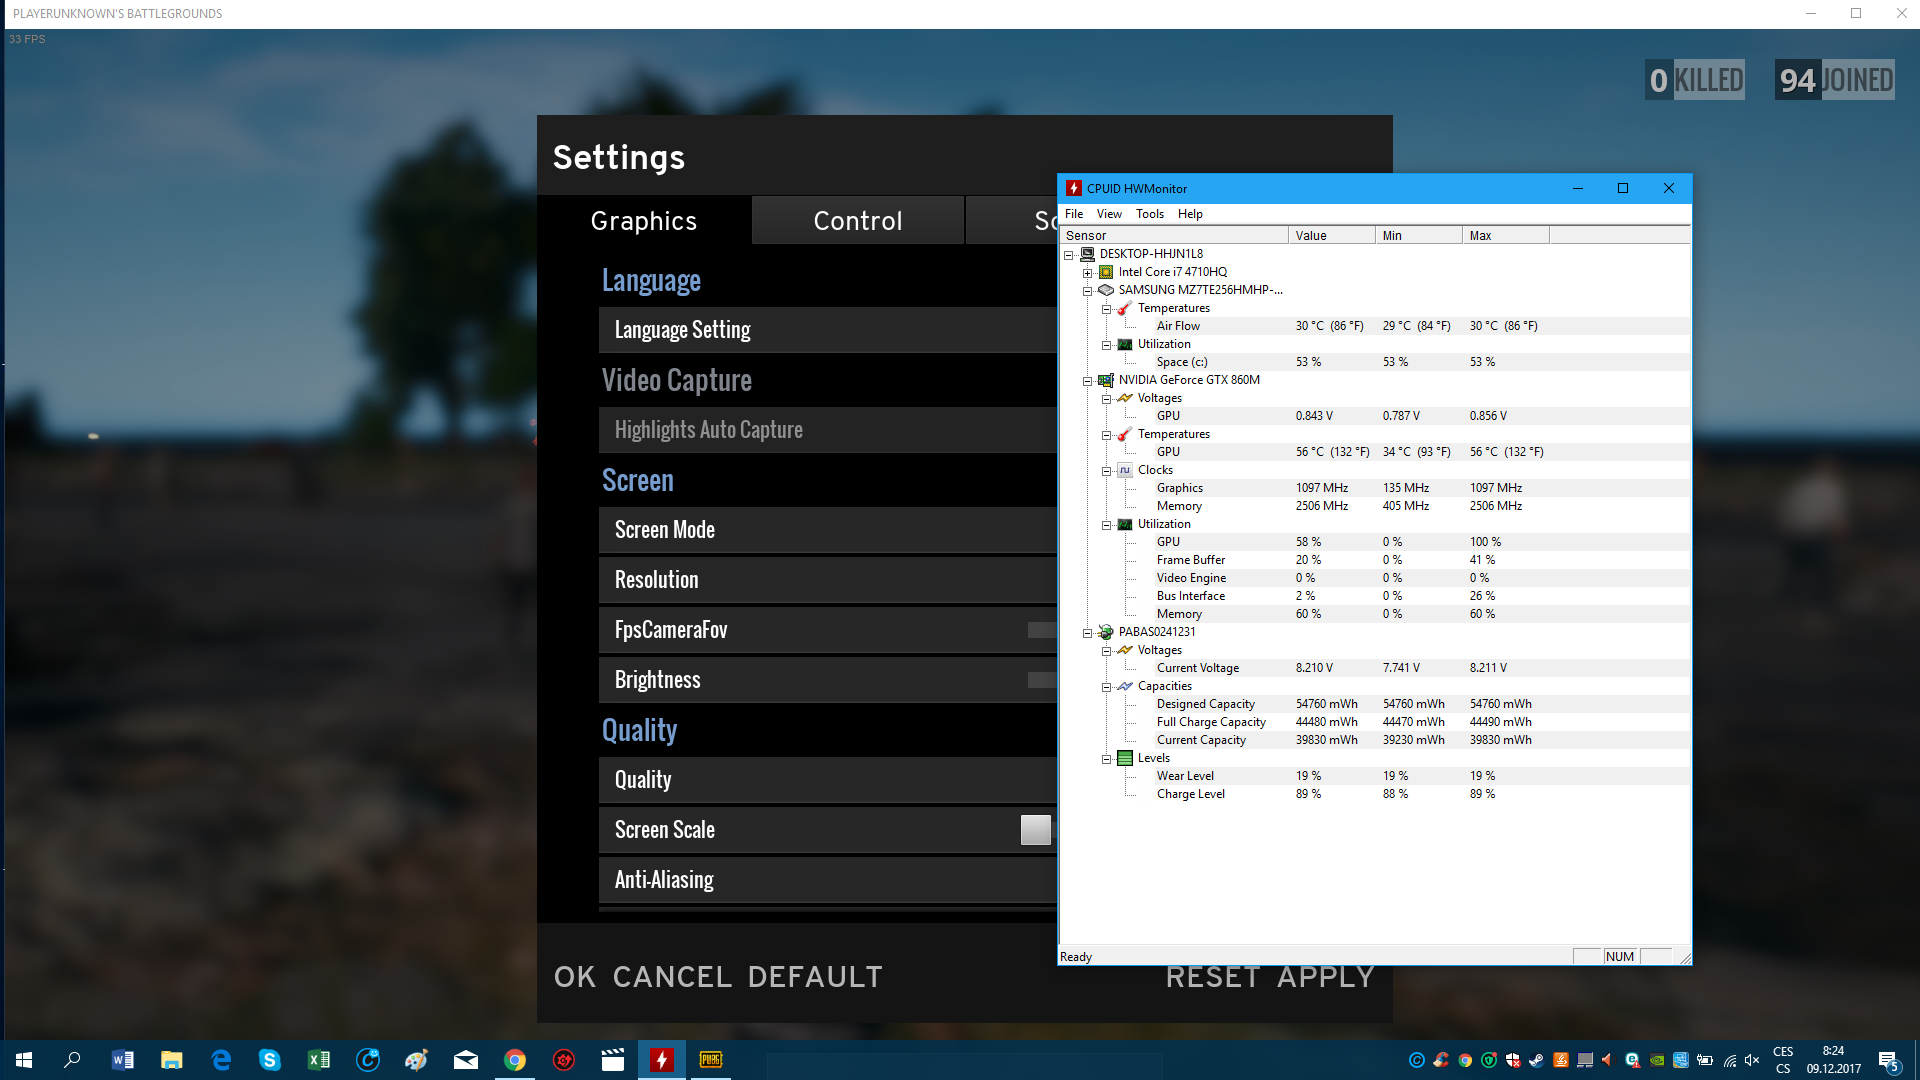Viewport: 1920px width, 1080px height.
Task: Open ESET tray icon
Action: [x=1633, y=1060]
